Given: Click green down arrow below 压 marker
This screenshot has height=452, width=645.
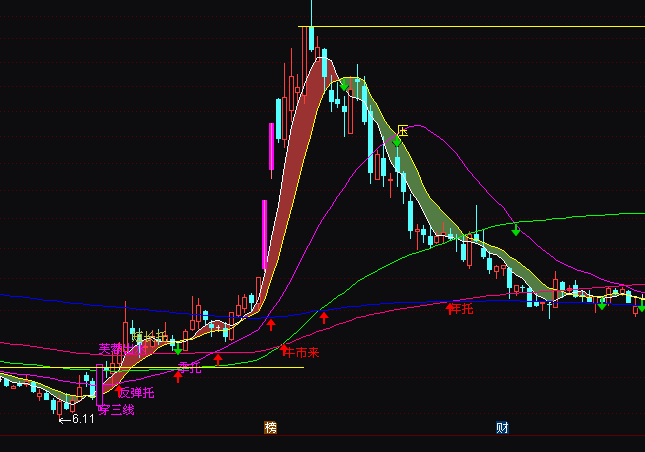Looking at the screenshot, I should [x=396, y=143].
